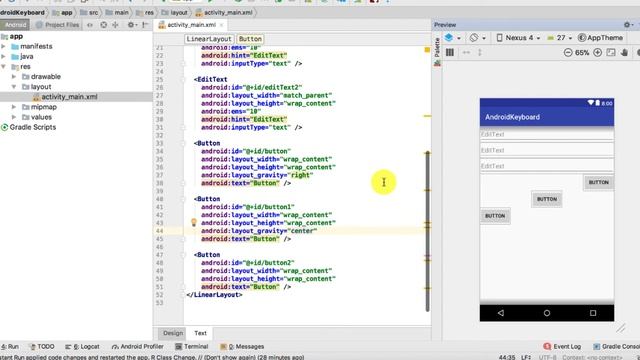640x360 pixels.
Task: Expand the drawable folder
Action: point(14,76)
